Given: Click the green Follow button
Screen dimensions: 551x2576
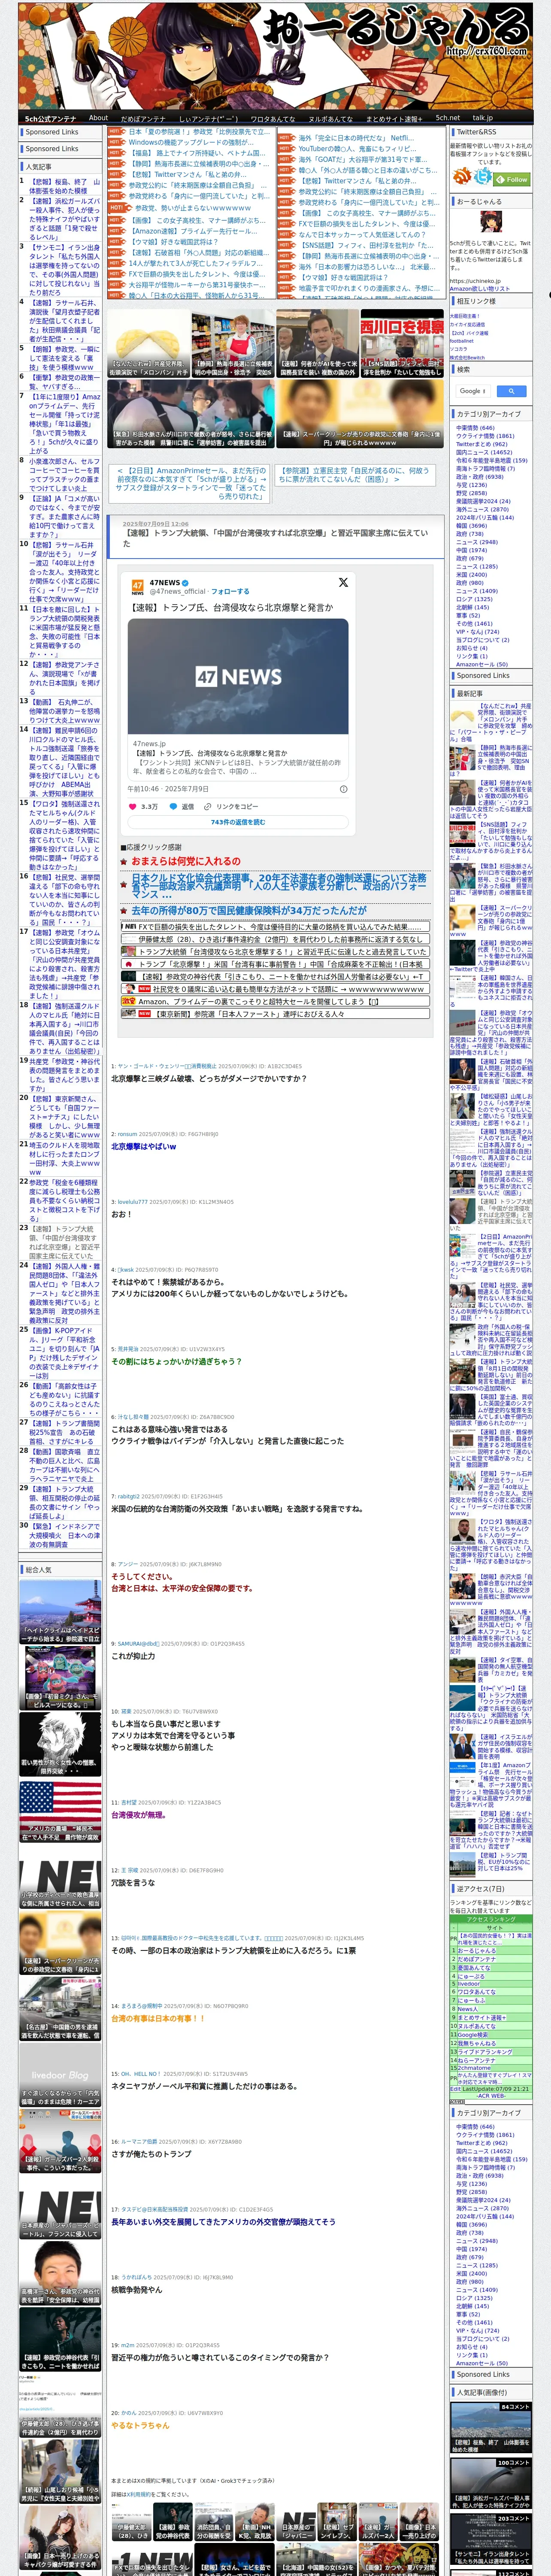Looking at the screenshot, I should coord(513,179).
